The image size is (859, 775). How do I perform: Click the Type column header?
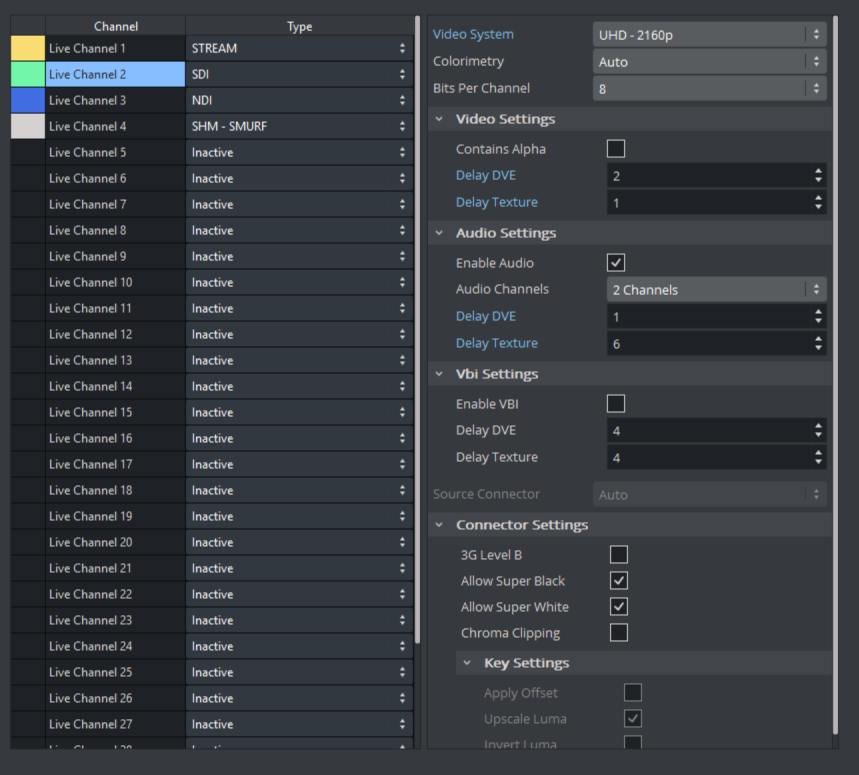(x=299, y=27)
